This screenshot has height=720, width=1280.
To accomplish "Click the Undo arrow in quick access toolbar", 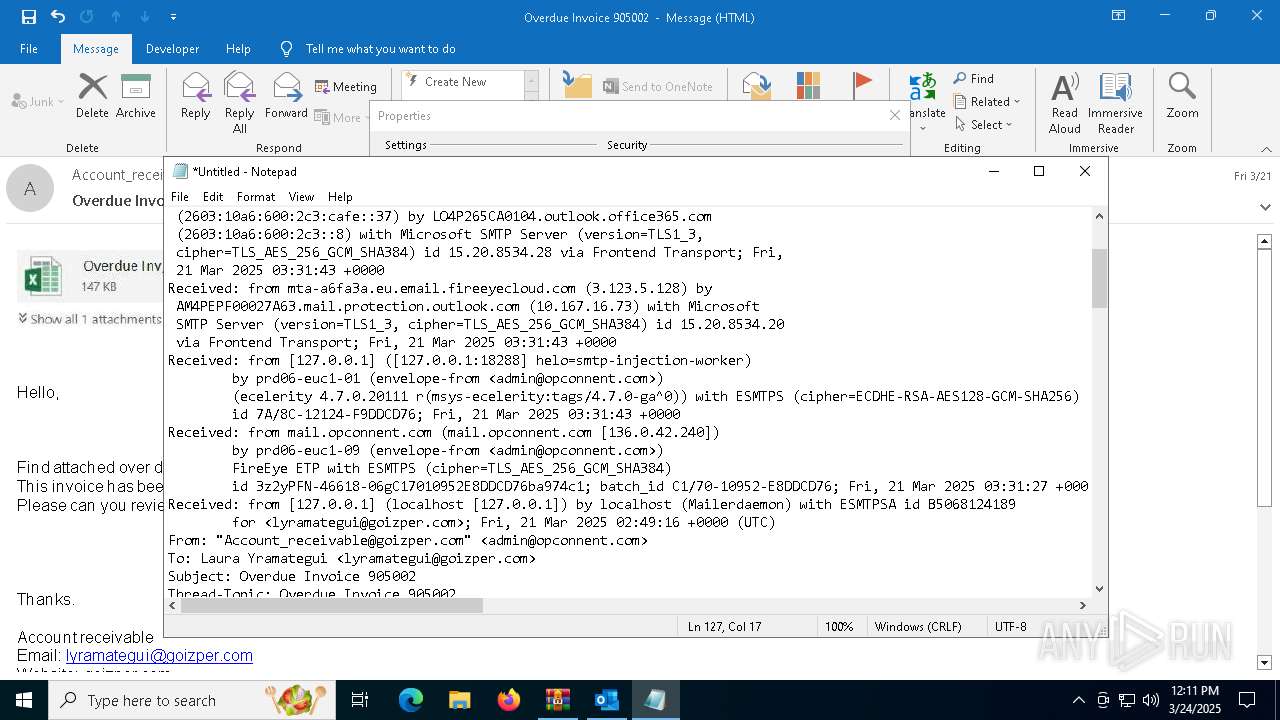I will point(58,17).
